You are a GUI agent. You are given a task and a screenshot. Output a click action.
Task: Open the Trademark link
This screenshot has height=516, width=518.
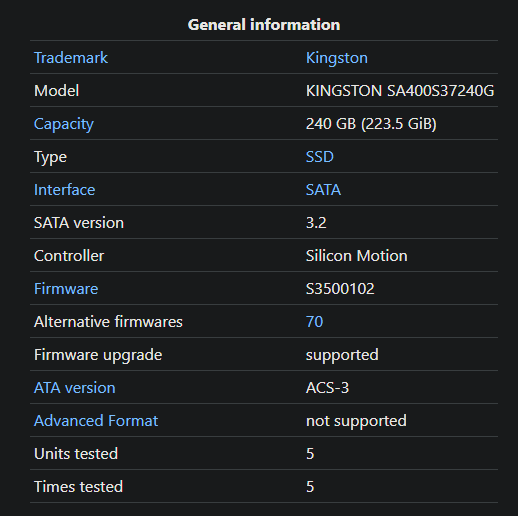click(71, 58)
